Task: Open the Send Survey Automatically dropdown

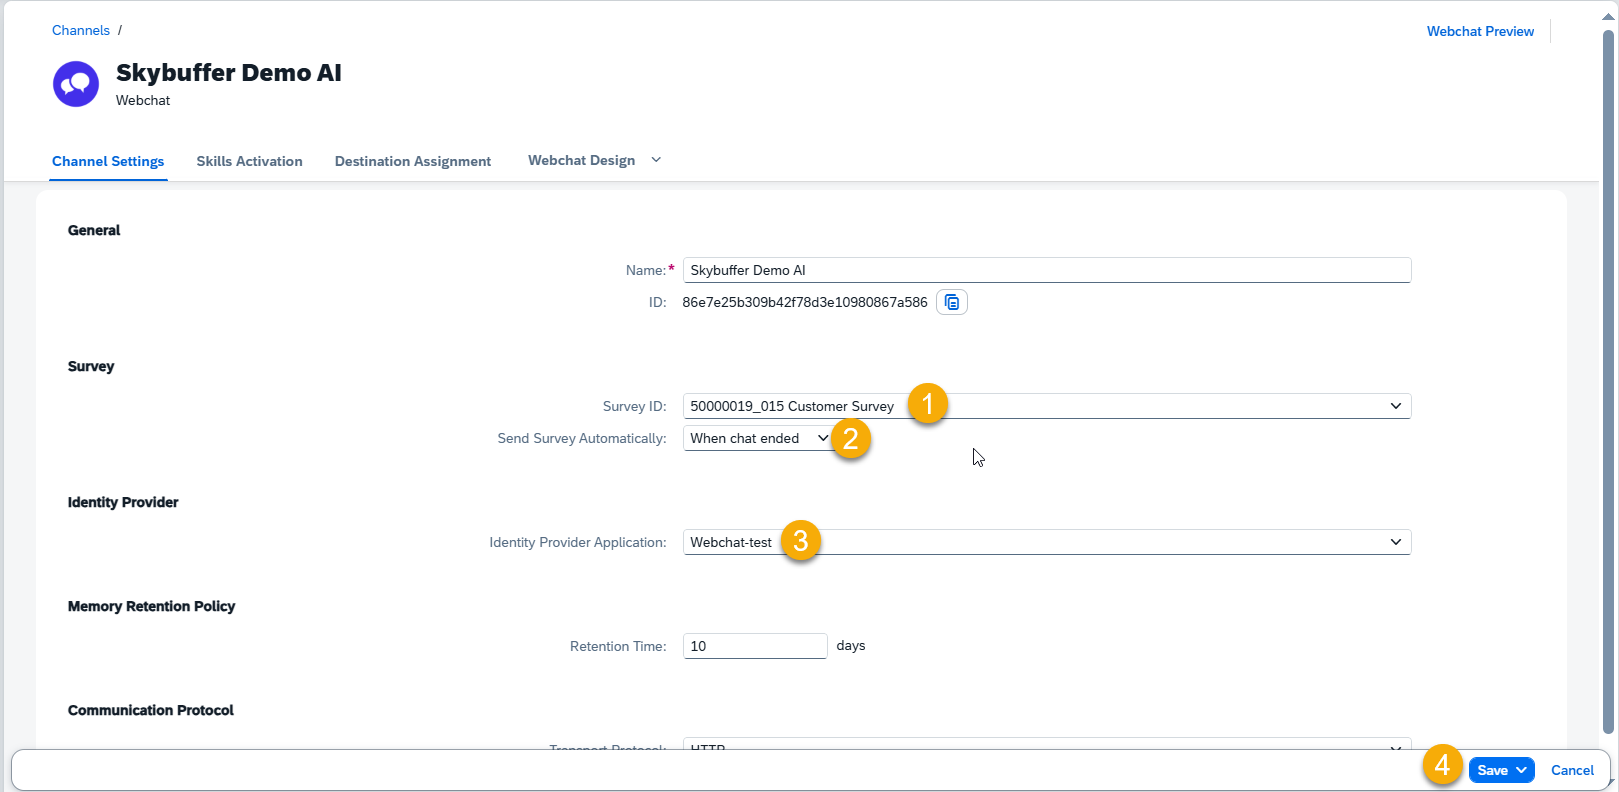Action: (823, 438)
